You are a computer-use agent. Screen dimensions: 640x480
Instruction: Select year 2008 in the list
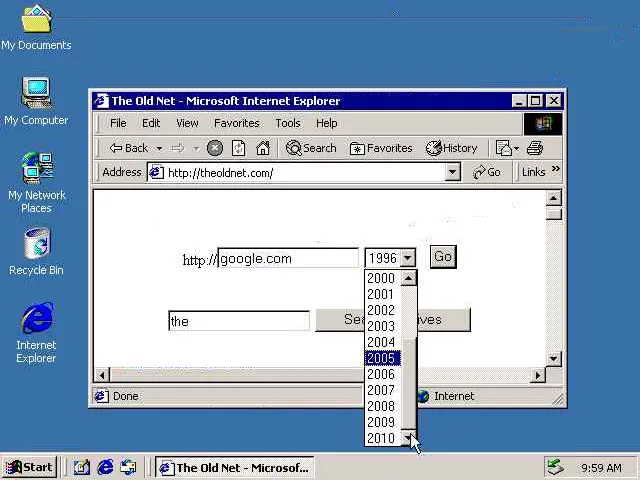382,406
